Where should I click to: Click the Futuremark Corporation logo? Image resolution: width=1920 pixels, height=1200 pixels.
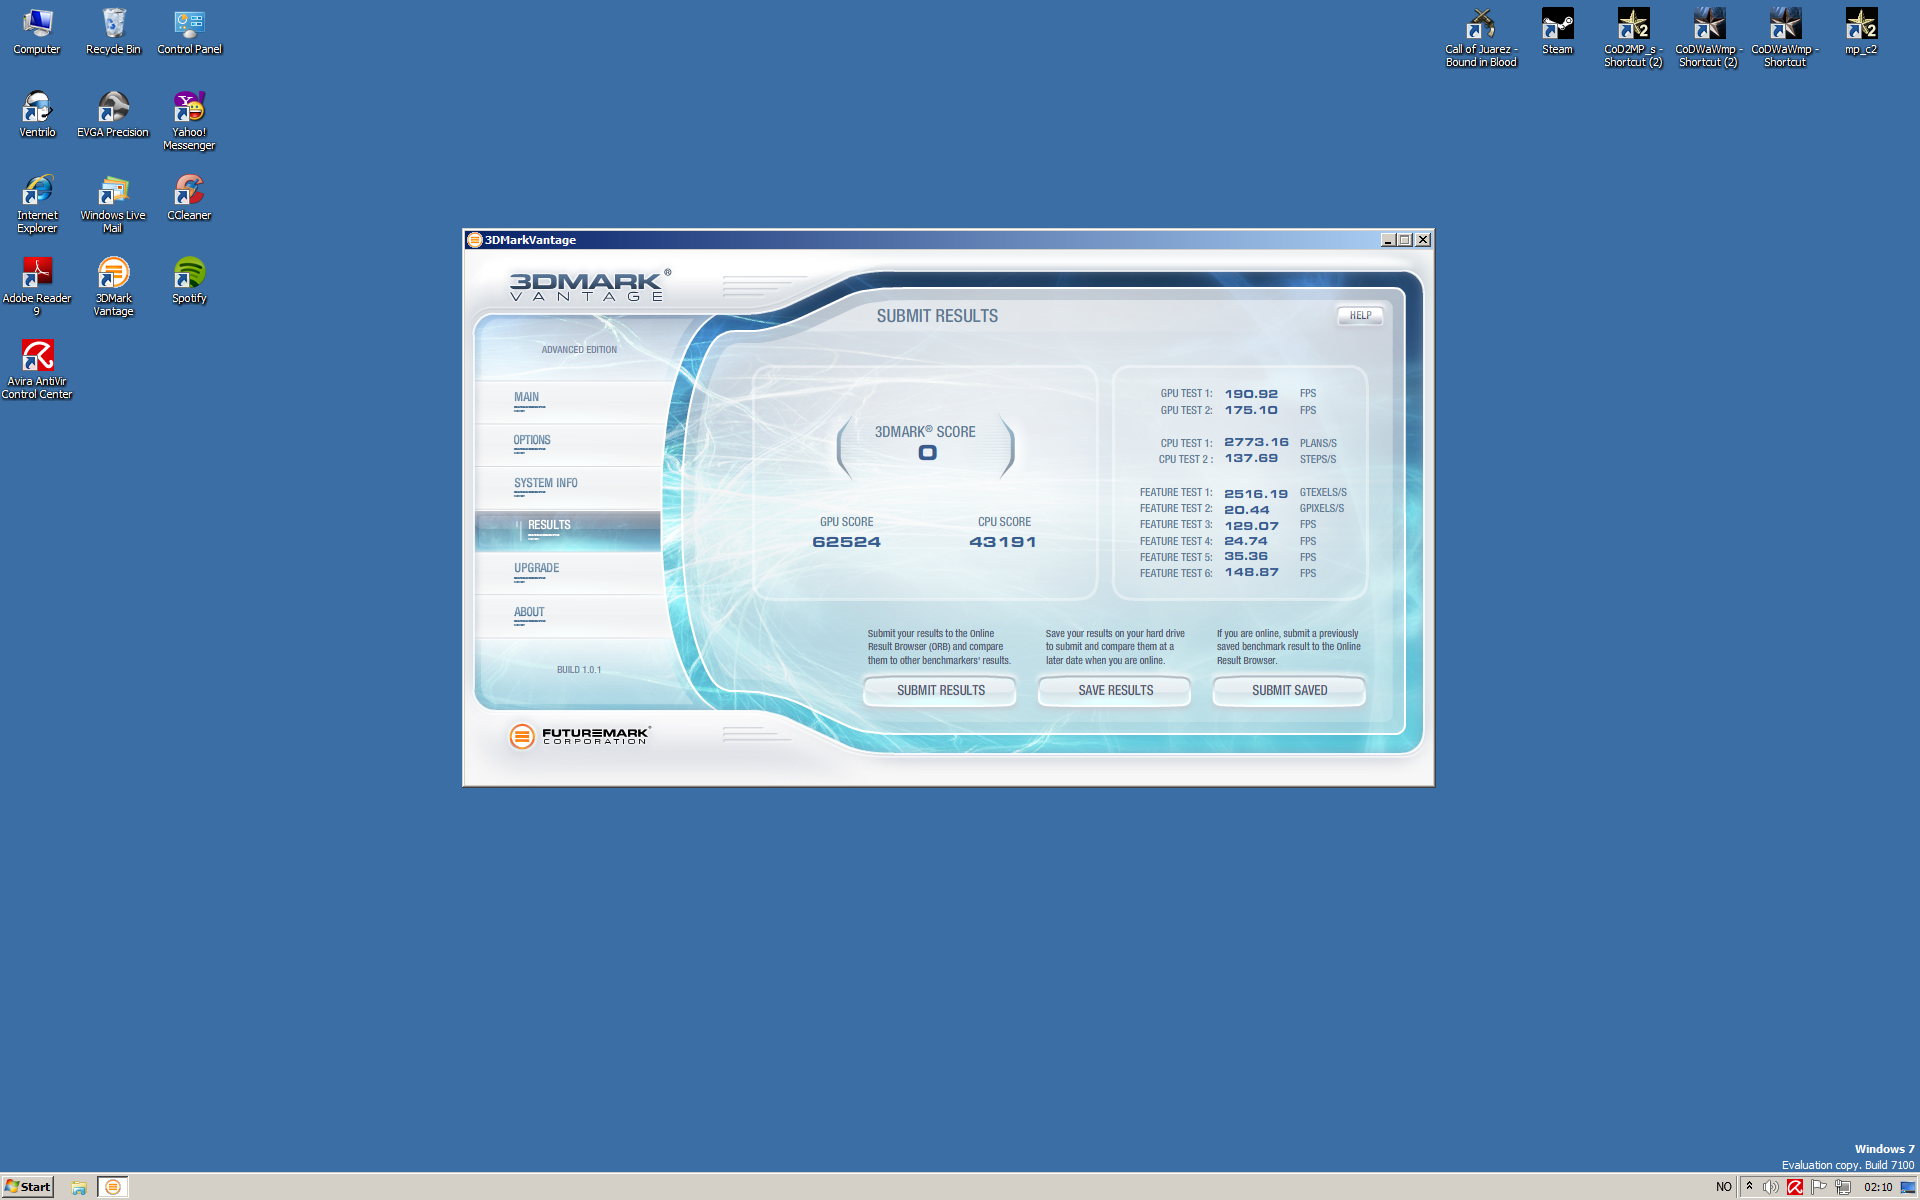(x=579, y=736)
